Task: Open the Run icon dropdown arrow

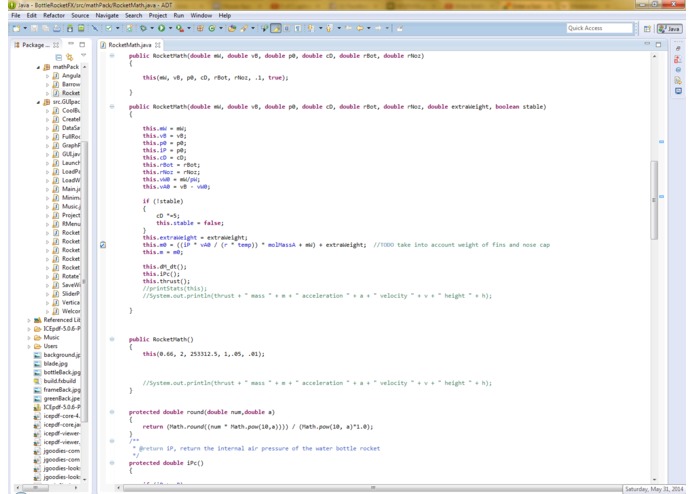Action: (x=170, y=28)
